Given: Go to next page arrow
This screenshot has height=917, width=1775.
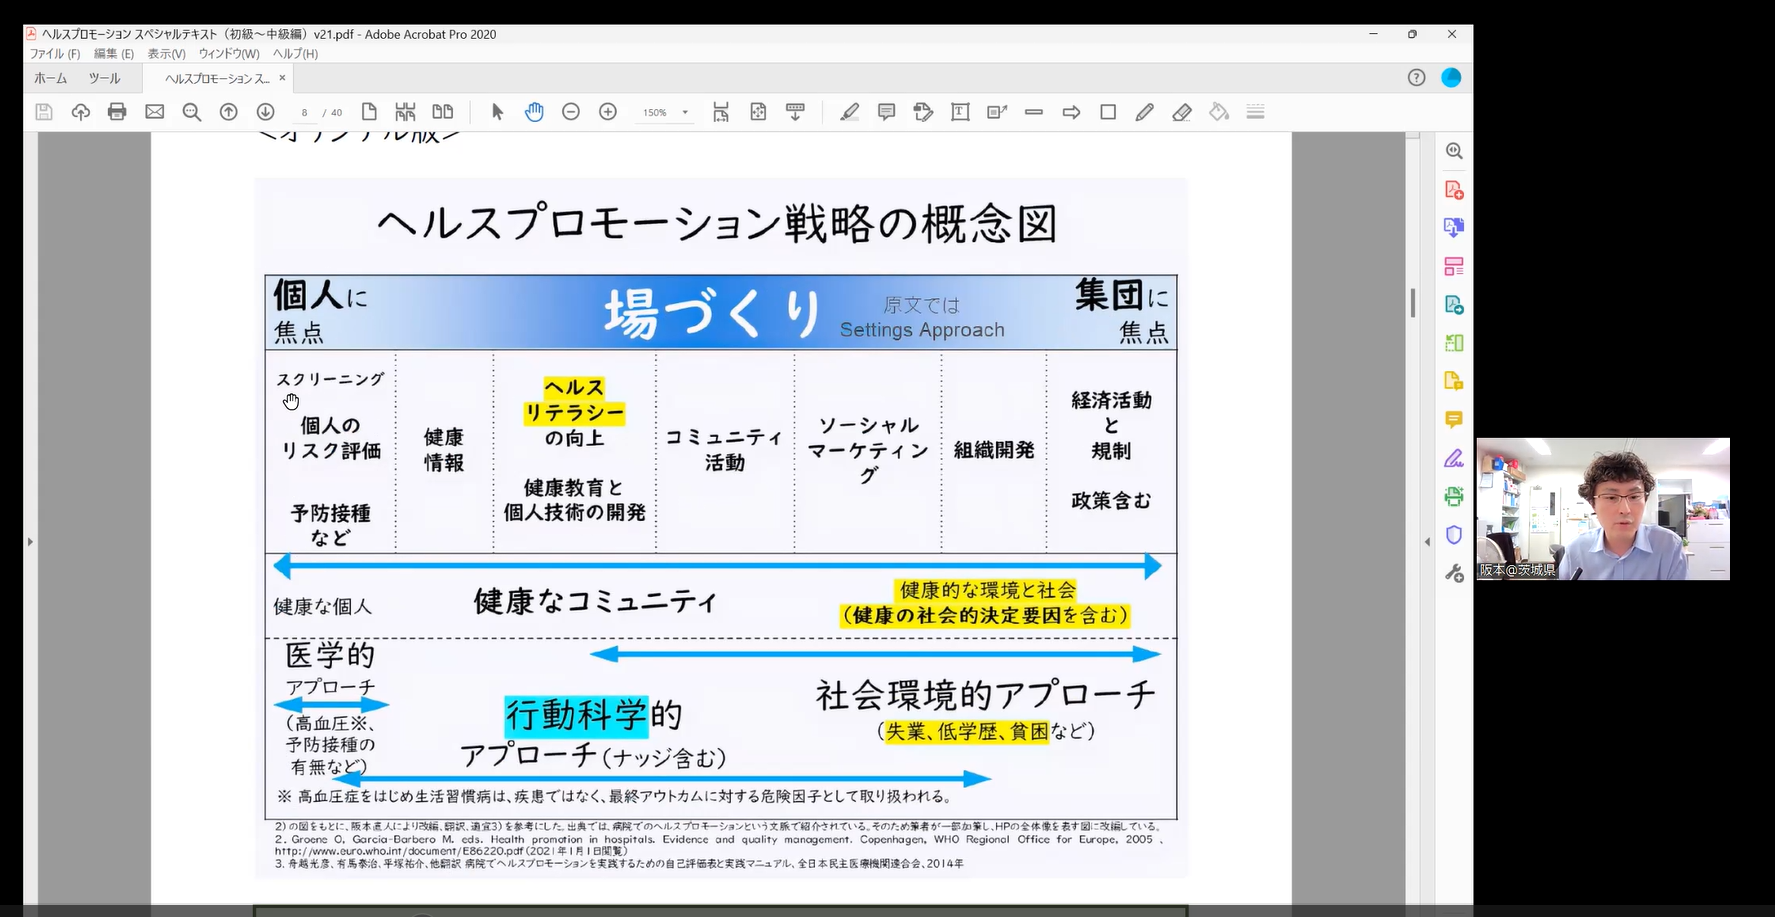Looking at the screenshot, I should 265,112.
